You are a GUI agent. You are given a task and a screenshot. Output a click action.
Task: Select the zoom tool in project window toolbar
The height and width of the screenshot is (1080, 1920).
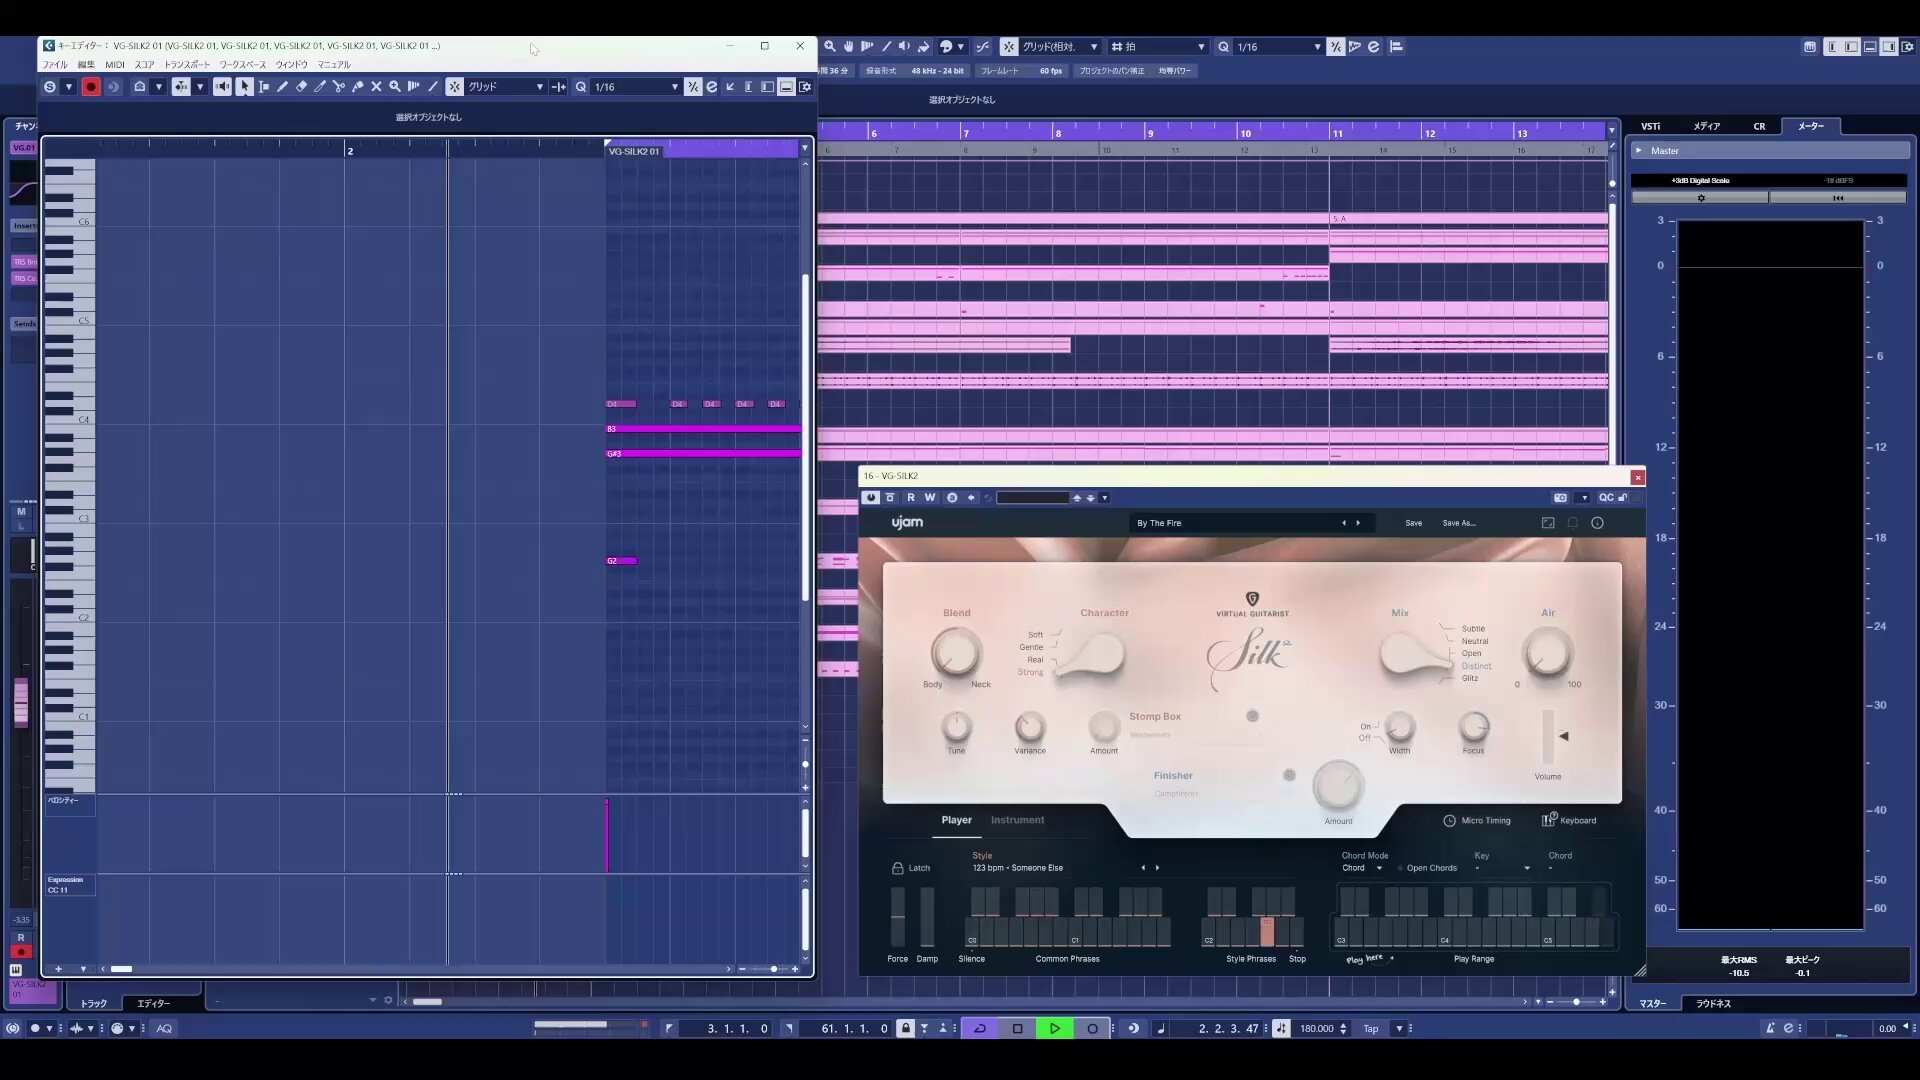click(830, 47)
